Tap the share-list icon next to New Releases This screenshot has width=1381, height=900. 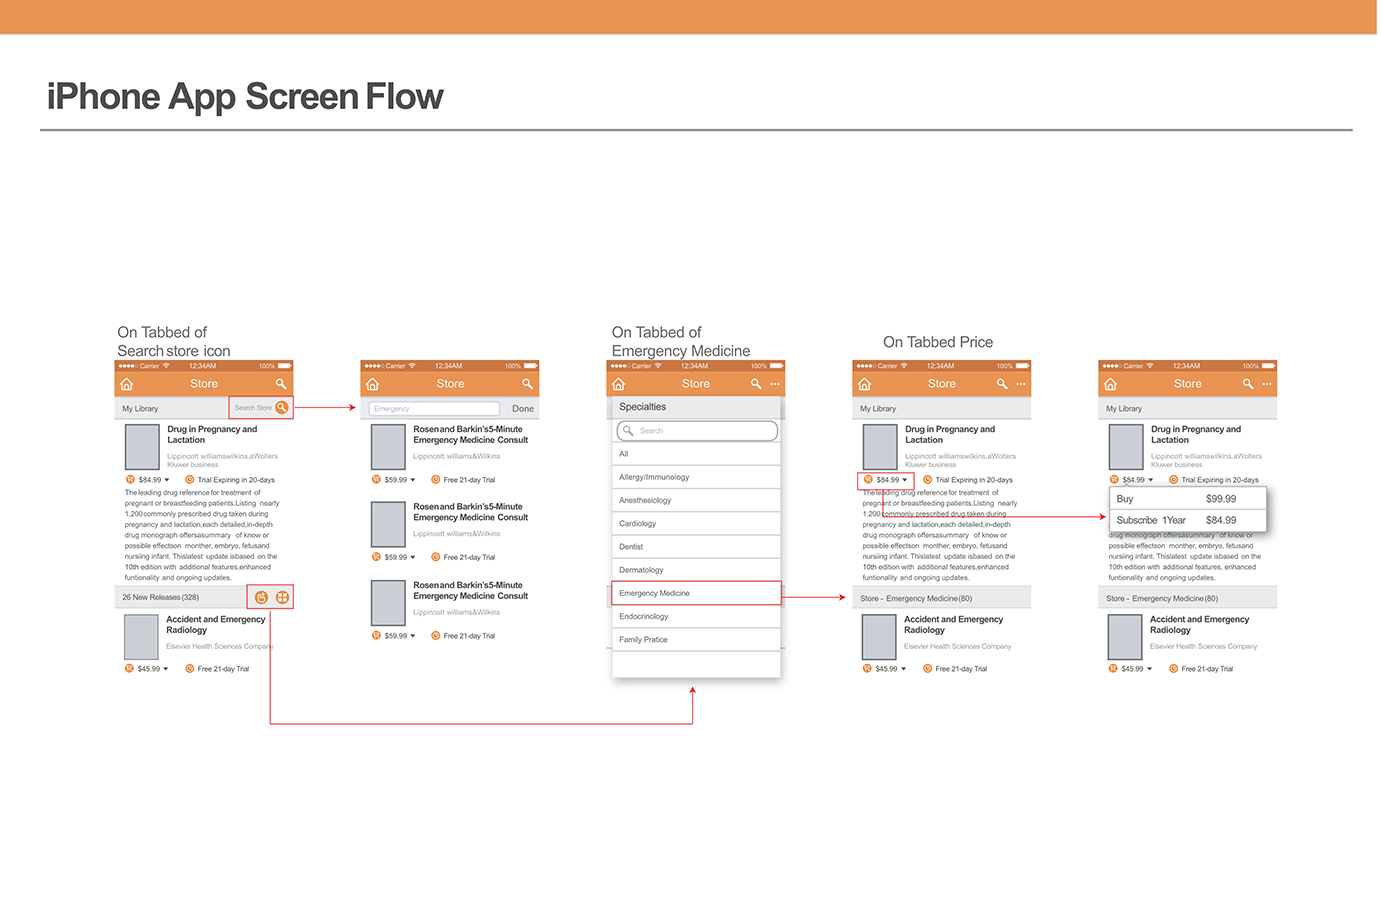261,598
